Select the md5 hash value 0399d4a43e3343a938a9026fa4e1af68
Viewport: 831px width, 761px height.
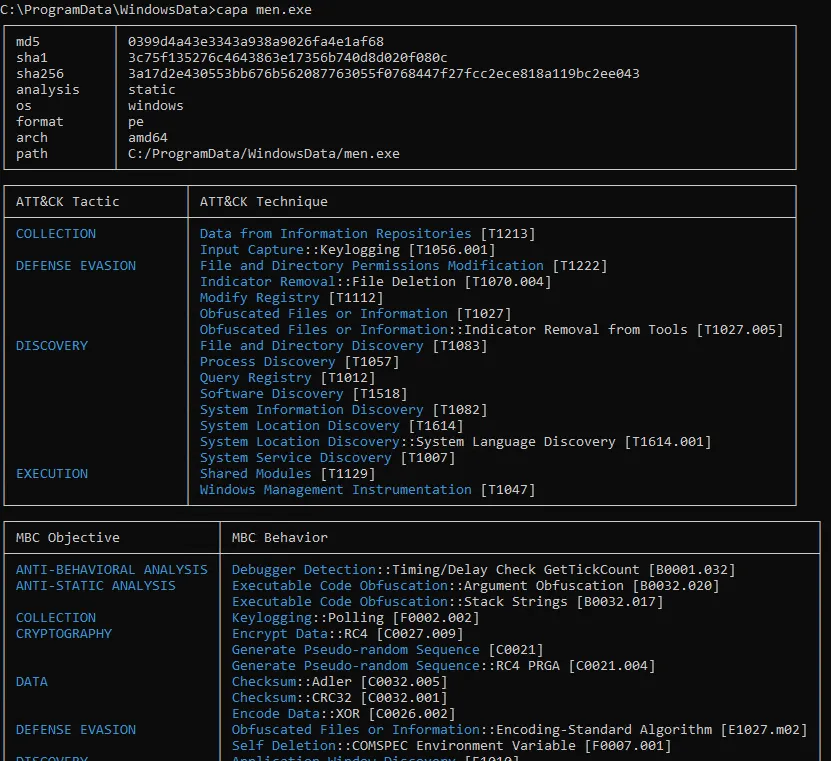pos(255,41)
